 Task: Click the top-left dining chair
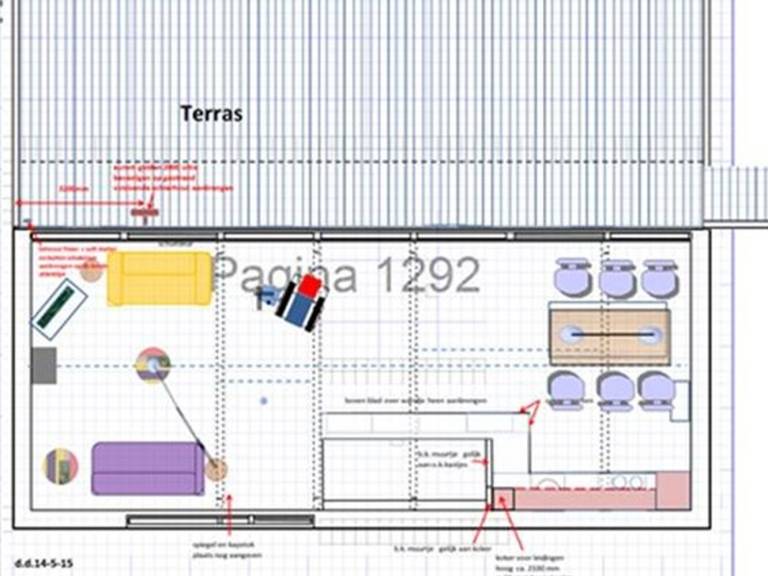click(x=573, y=277)
